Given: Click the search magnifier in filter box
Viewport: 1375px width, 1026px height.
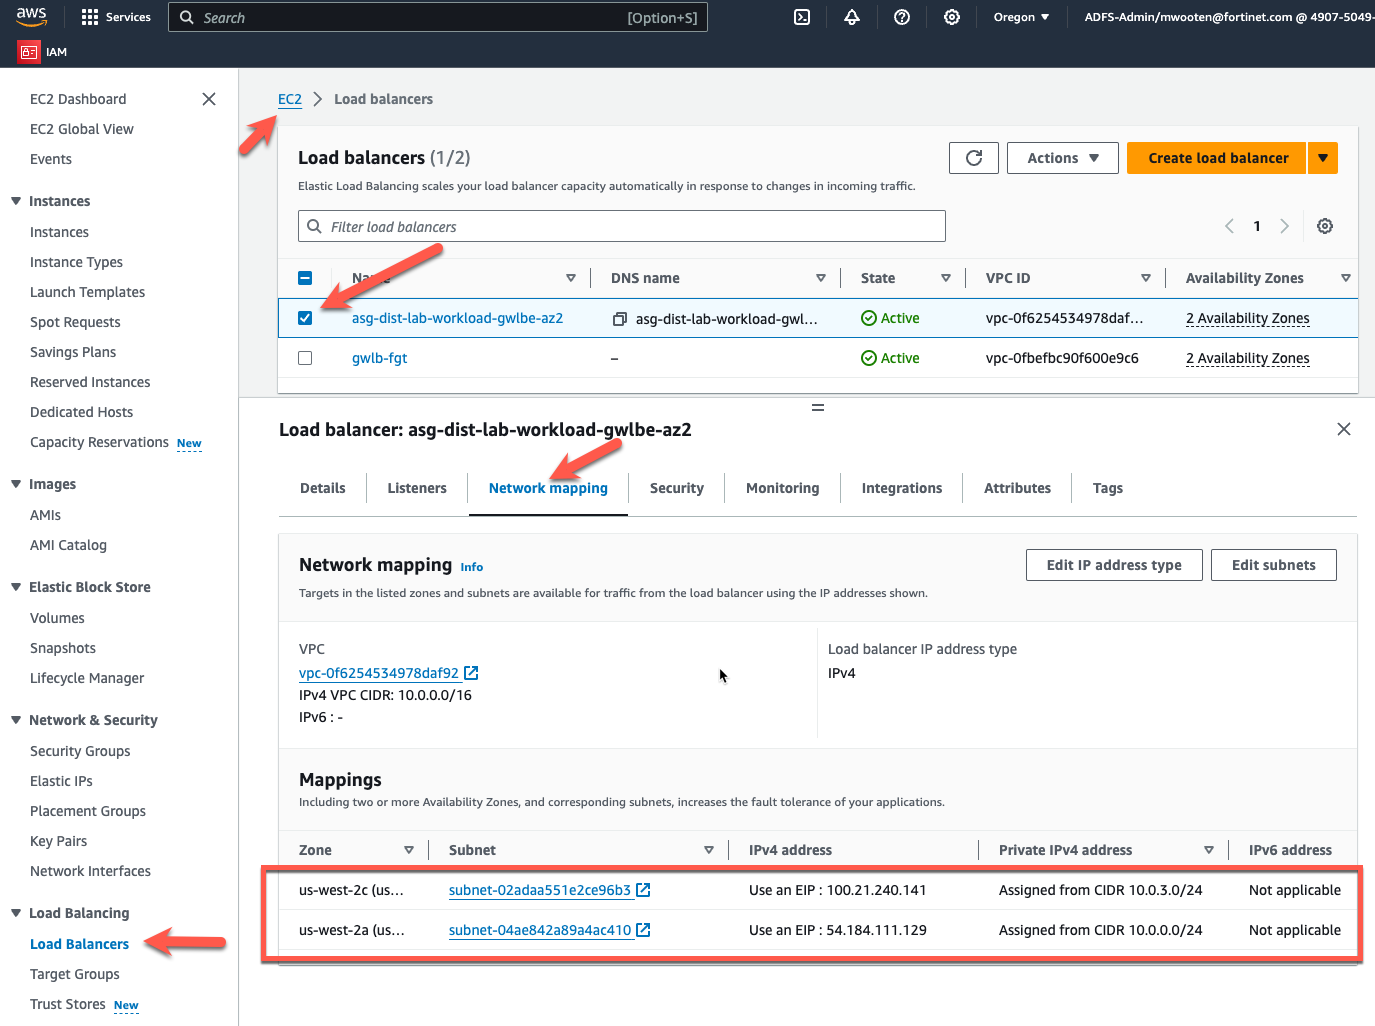Looking at the screenshot, I should (x=314, y=226).
